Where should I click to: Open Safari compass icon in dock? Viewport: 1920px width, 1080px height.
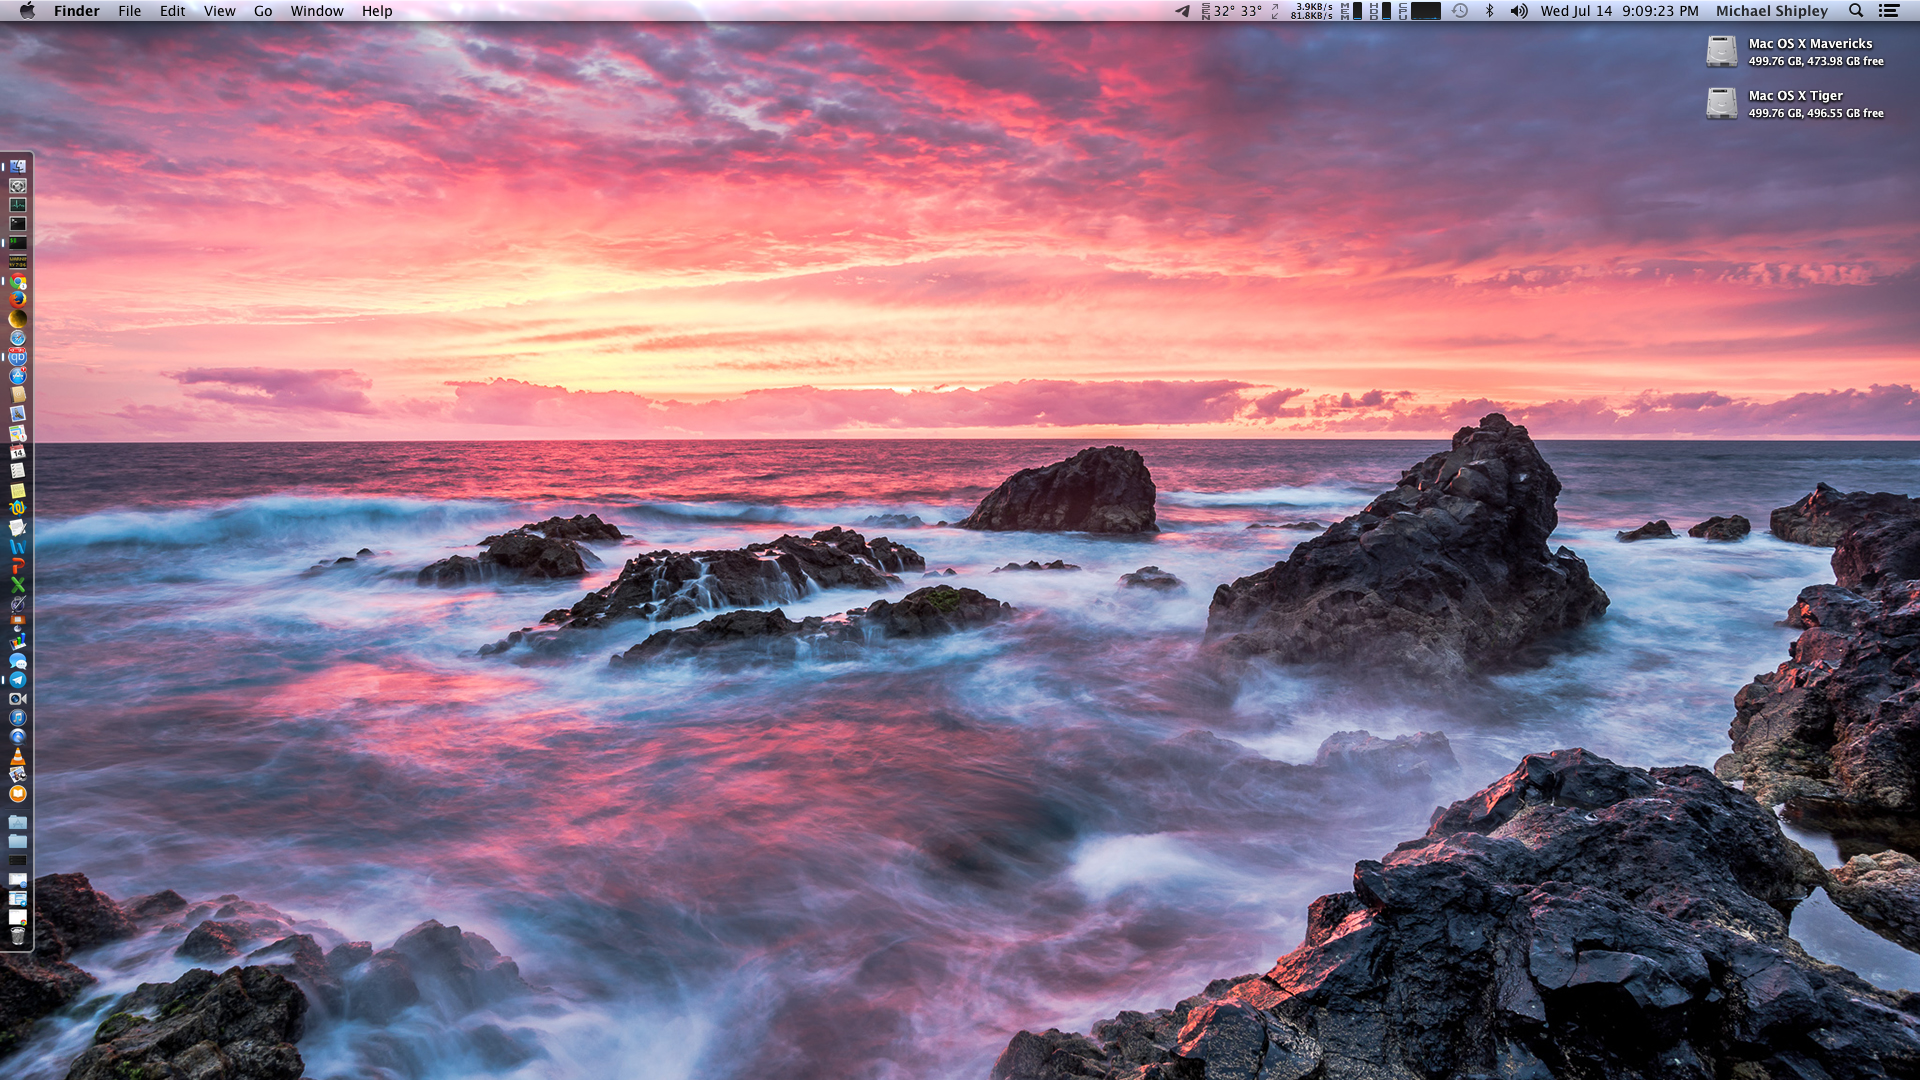click(18, 338)
